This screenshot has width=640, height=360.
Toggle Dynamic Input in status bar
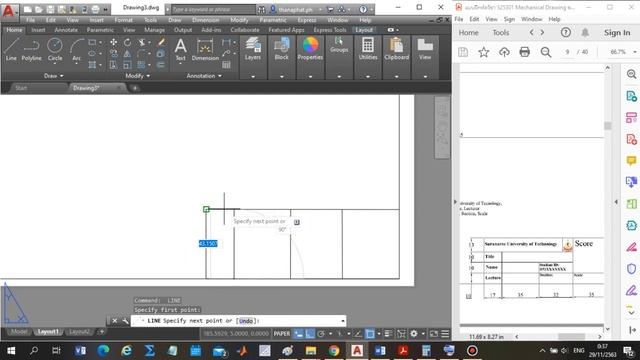pyautogui.click(x=299, y=334)
